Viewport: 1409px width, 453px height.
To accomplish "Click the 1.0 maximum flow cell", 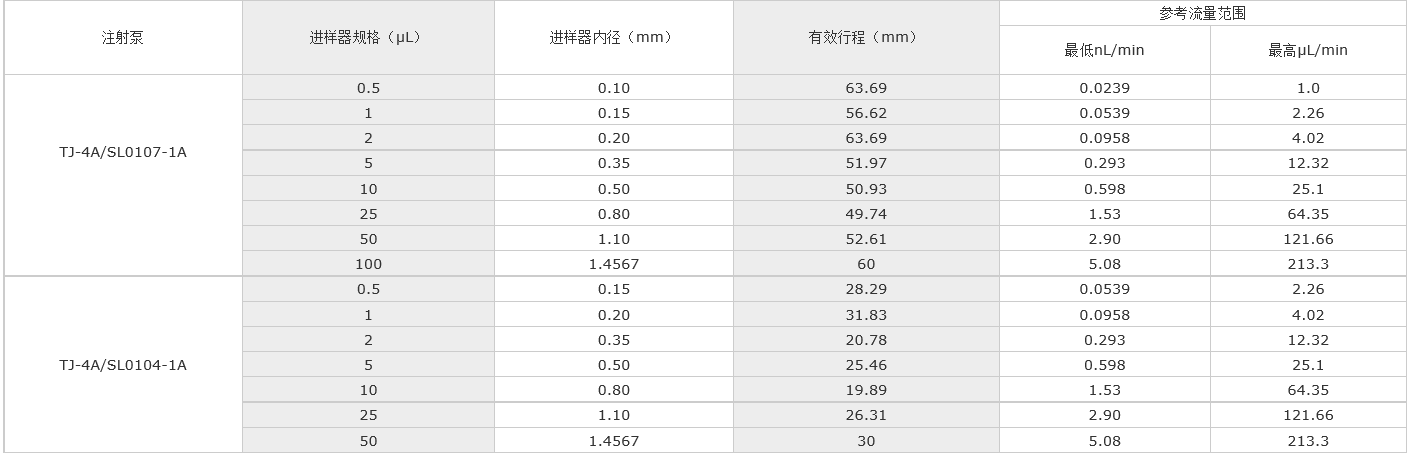I will [x=1308, y=88].
